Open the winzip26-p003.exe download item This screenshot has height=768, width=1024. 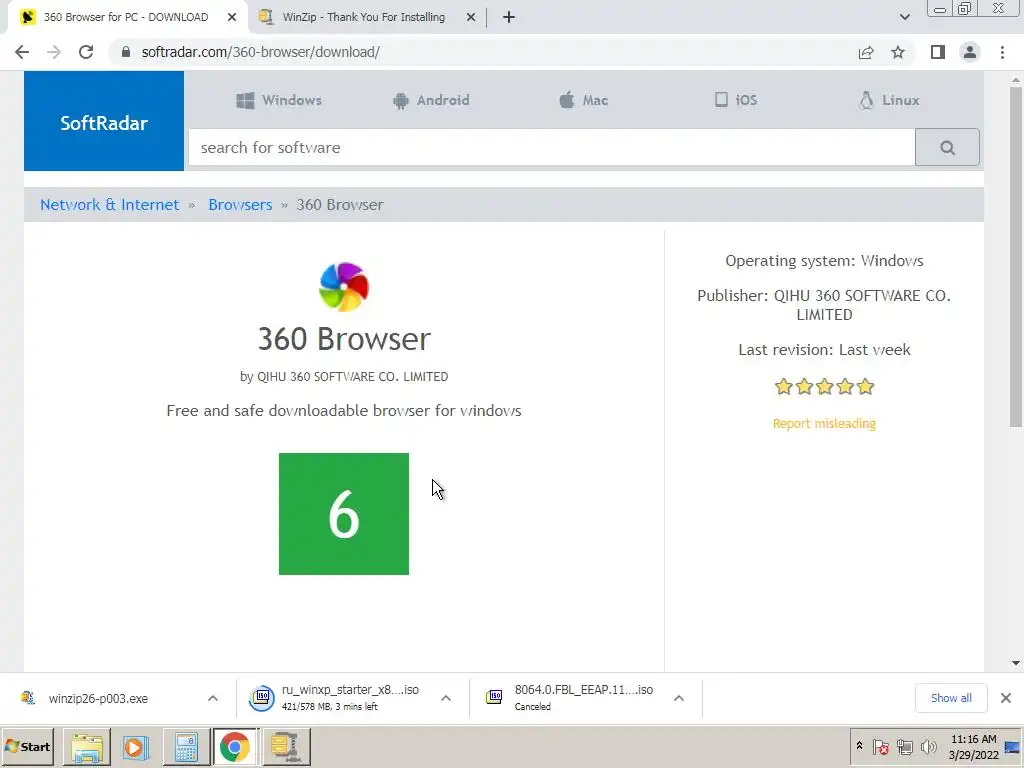(x=98, y=699)
